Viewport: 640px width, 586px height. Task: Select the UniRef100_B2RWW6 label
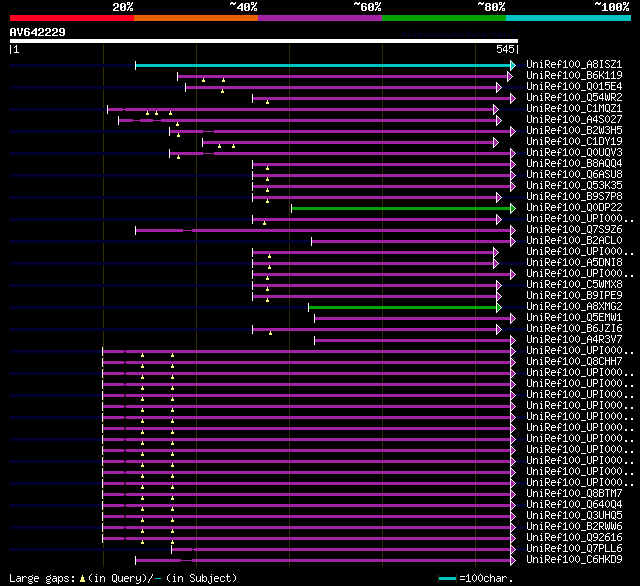tap(574, 527)
